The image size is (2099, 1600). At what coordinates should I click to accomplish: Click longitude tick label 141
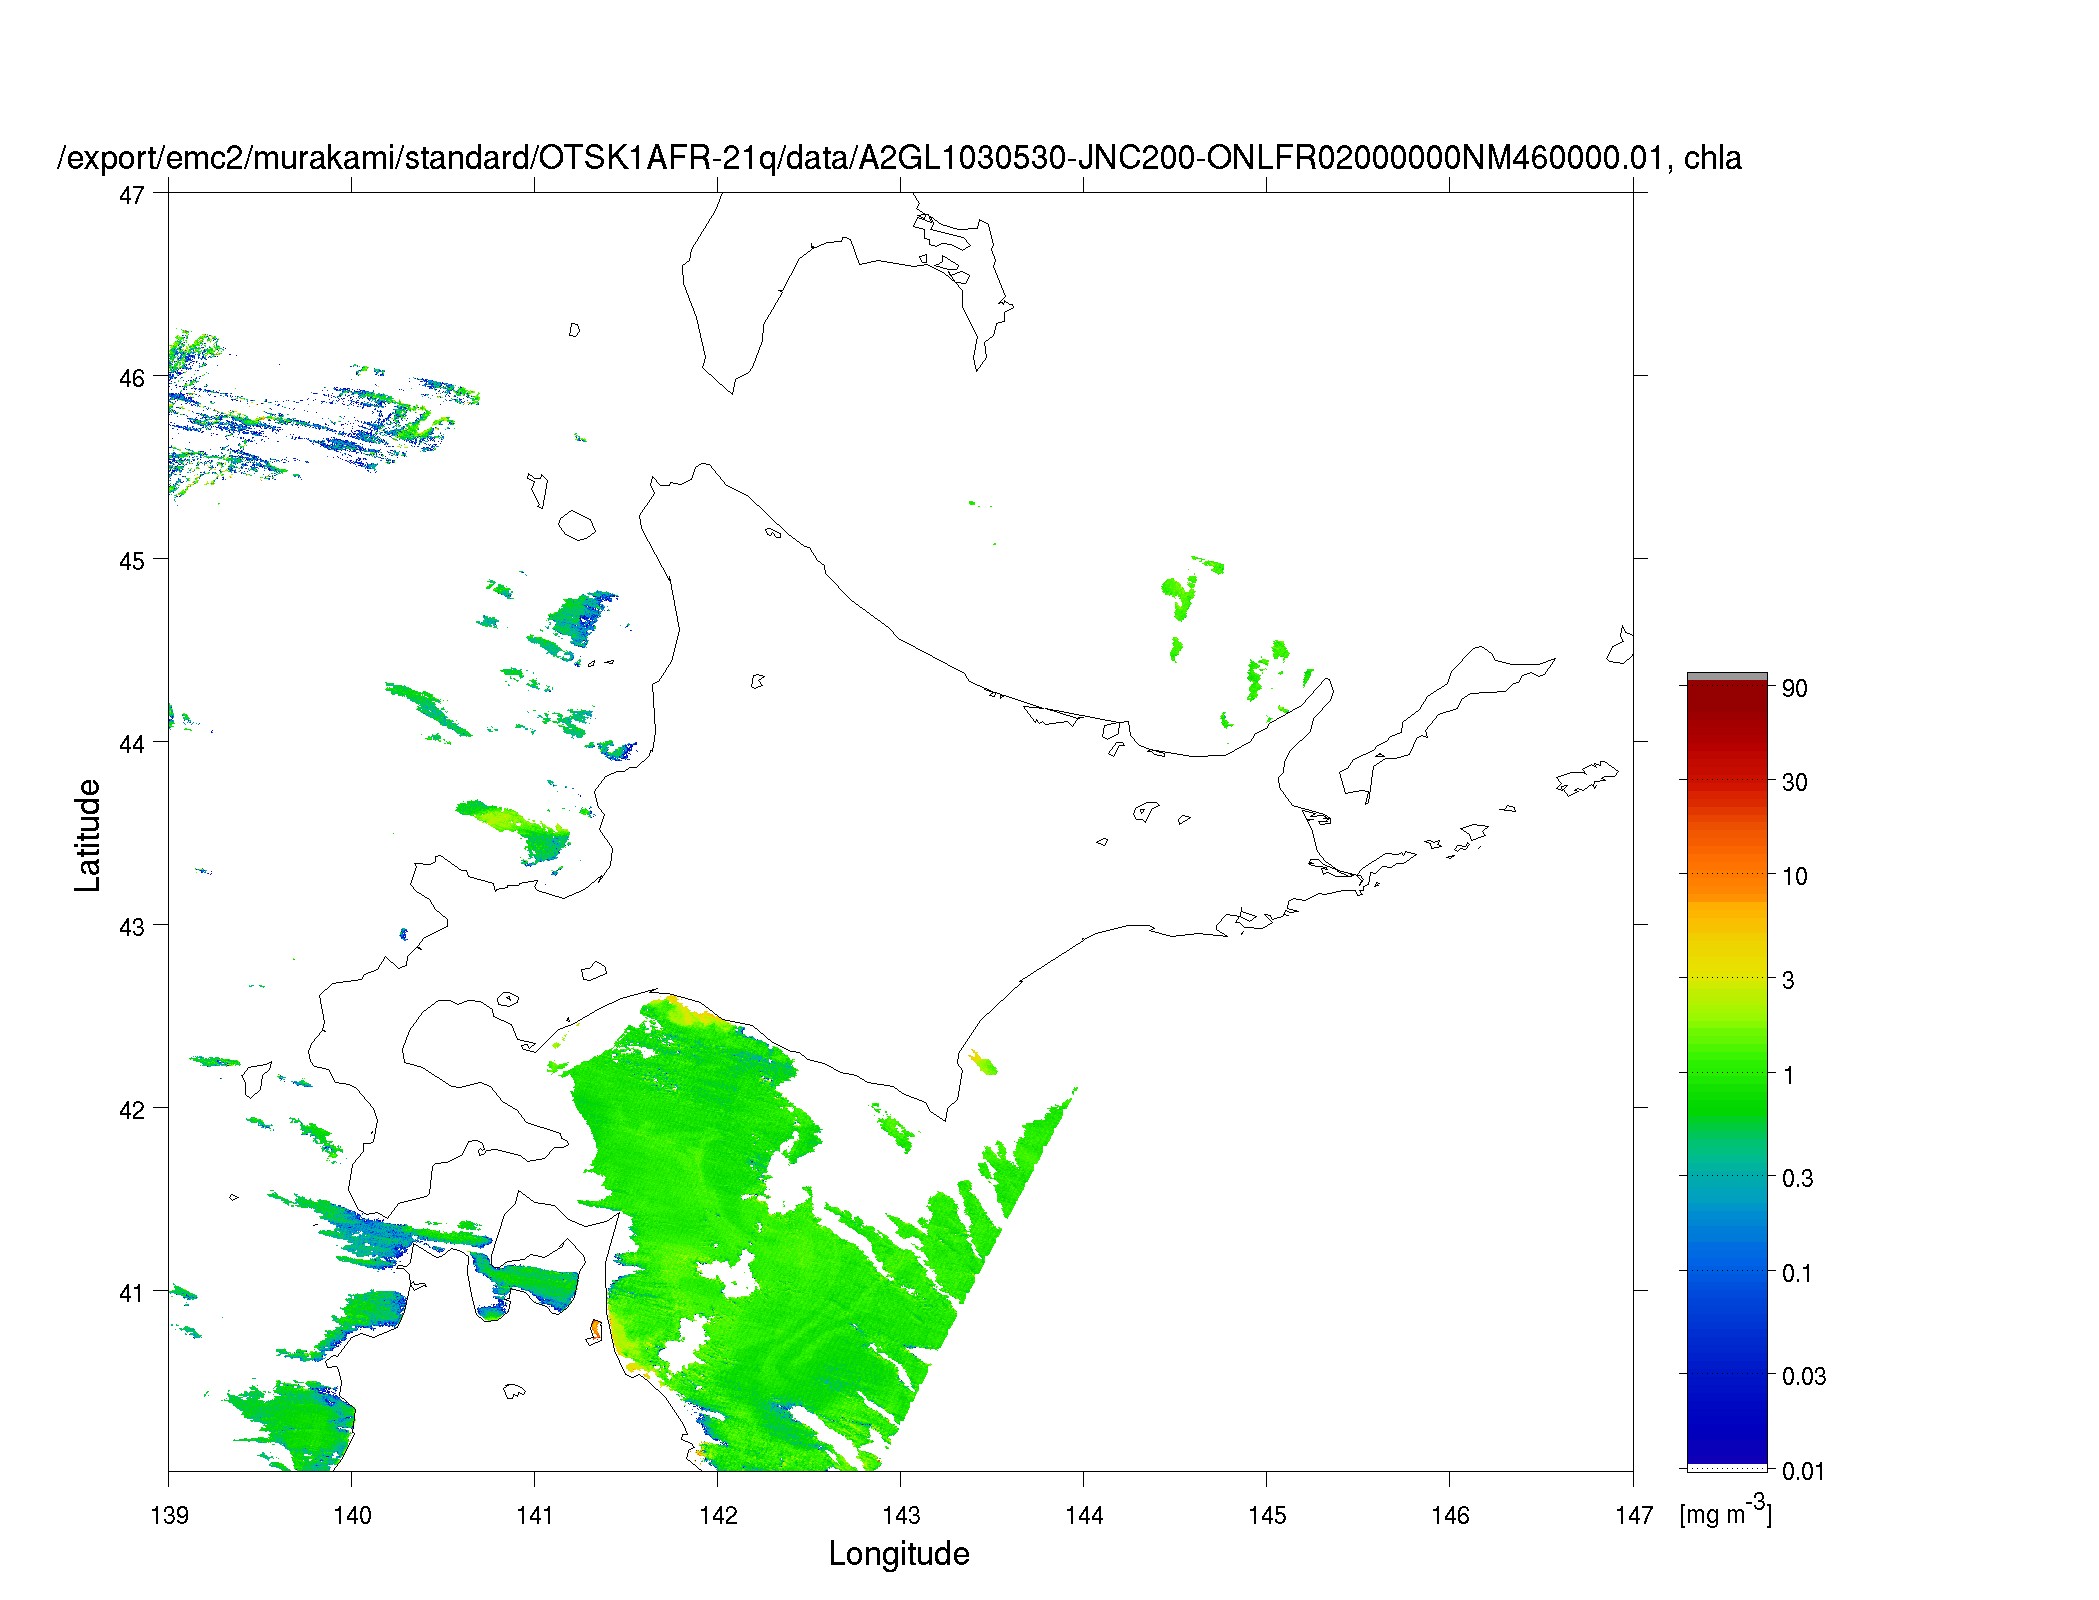click(x=535, y=1515)
